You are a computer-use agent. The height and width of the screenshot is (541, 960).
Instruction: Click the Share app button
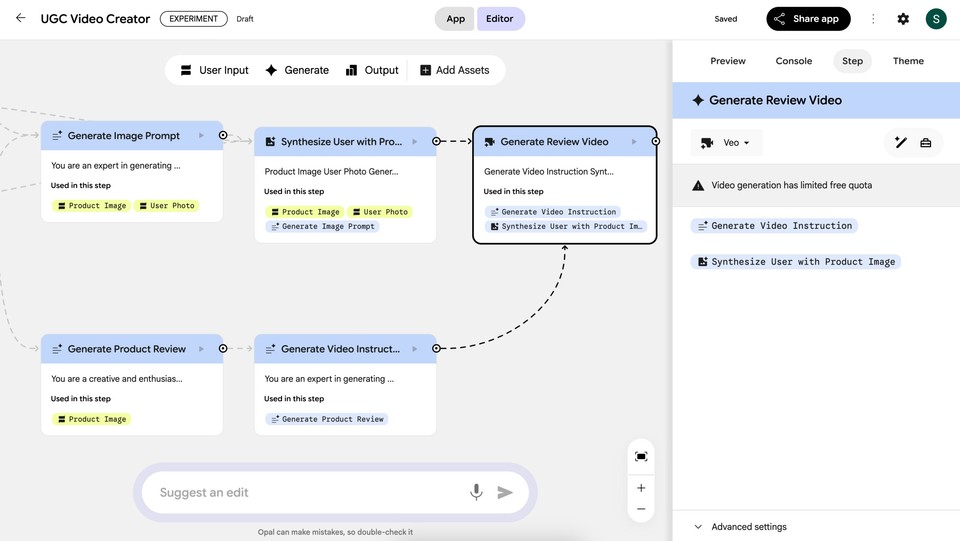point(808,19)
